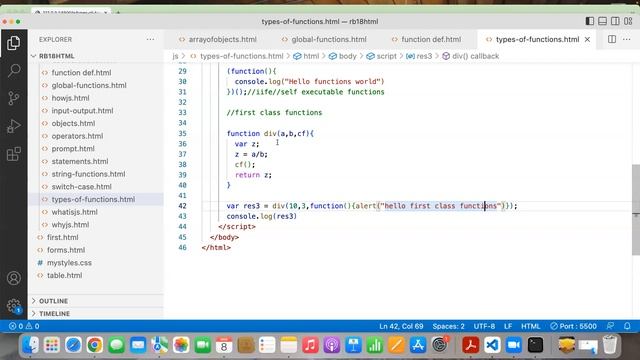Open the Search view in activity bar

coord(13,71)
